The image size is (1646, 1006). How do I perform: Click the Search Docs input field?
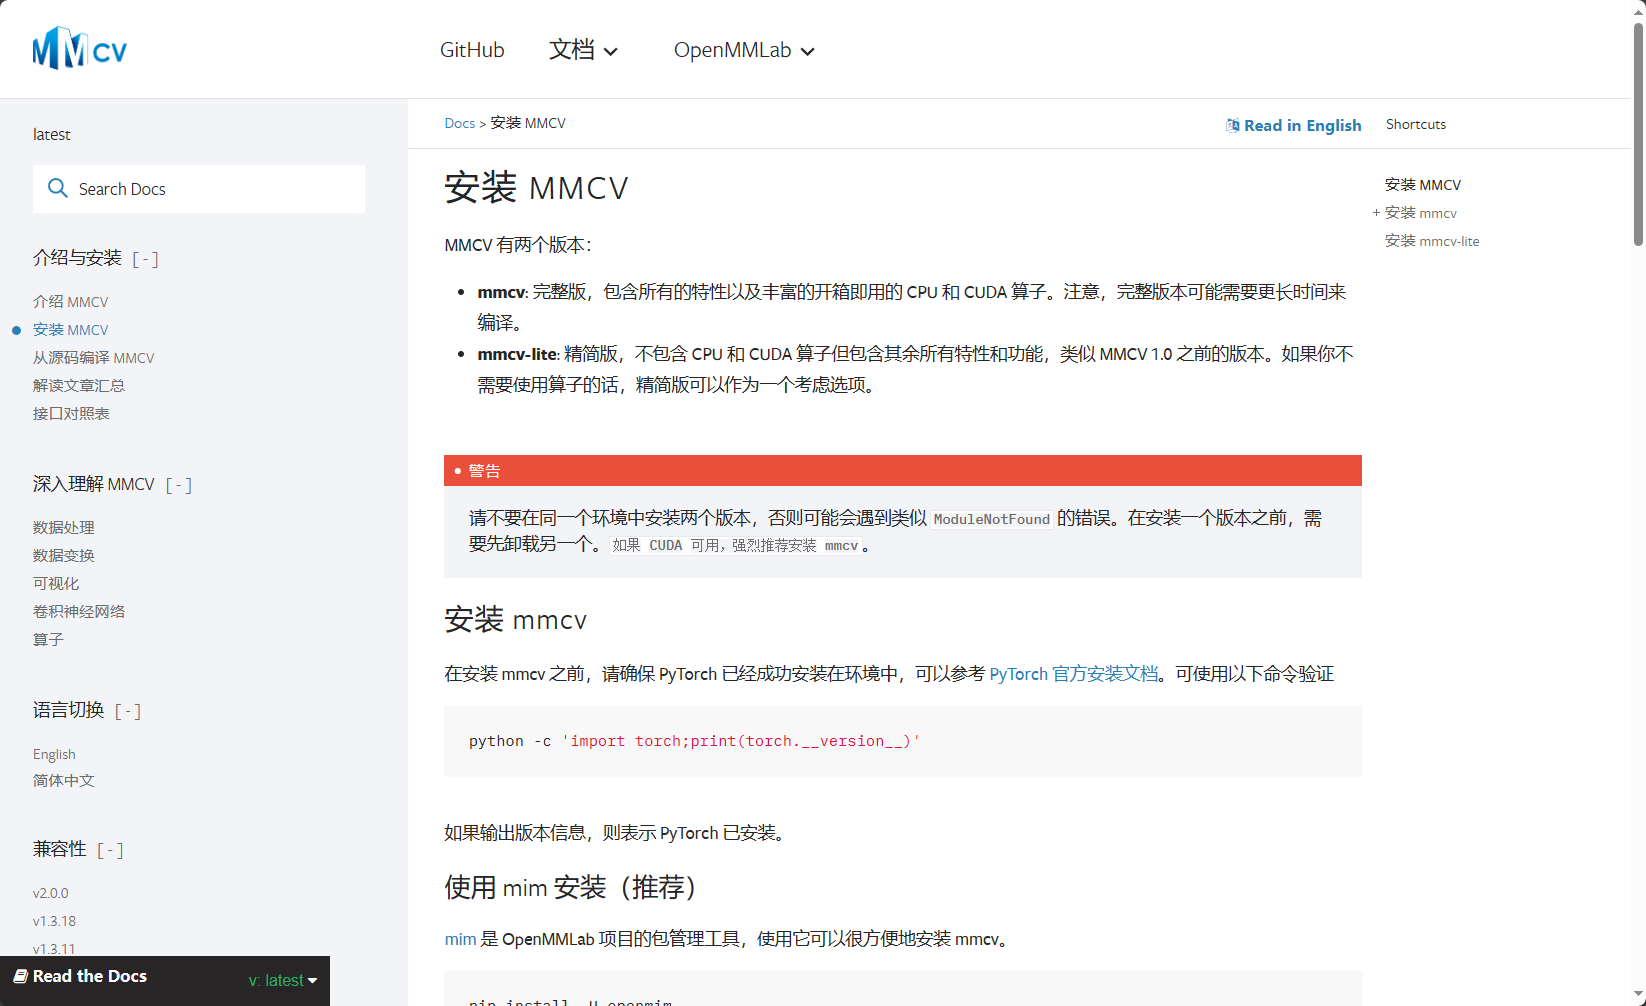(199, 188)
